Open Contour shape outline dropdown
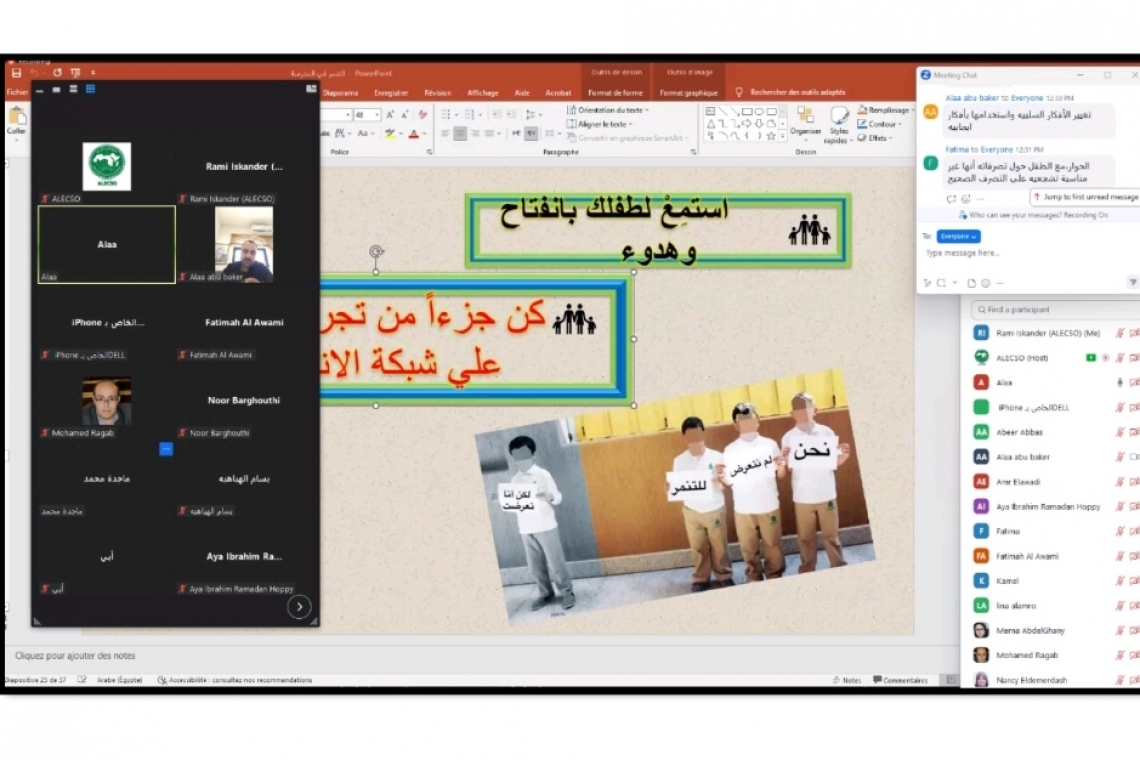This screenshot has height=760, width=1140. [x=879, y=124]
